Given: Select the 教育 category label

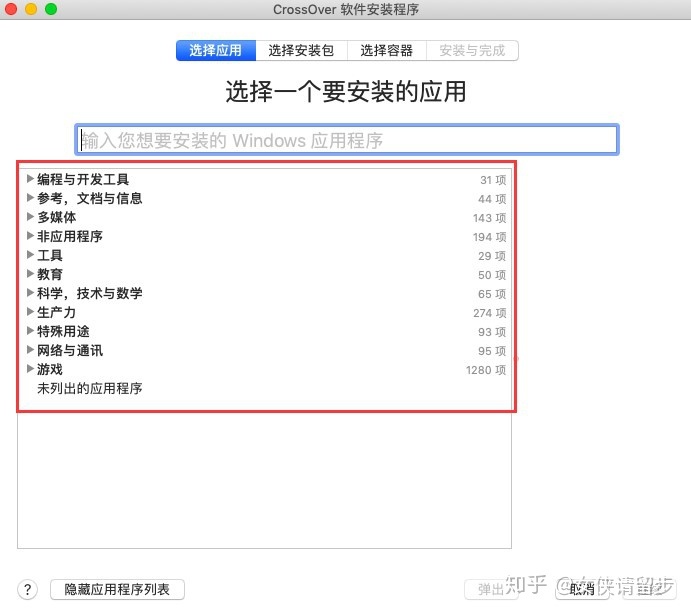Looking at the screenshot, I should click(x=50, y=274).
